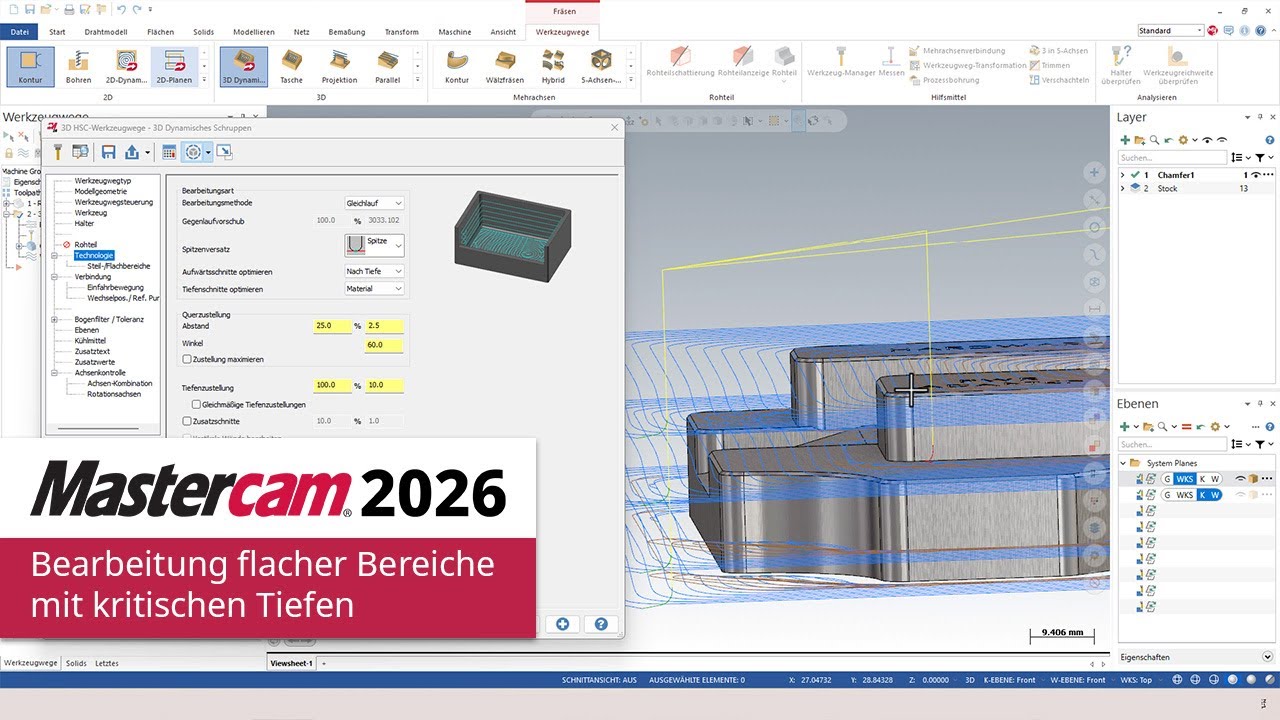Enable the Zusatzschnitte checkbox
This screenshot has height=720, width=1280.
(x=187, y=421)
